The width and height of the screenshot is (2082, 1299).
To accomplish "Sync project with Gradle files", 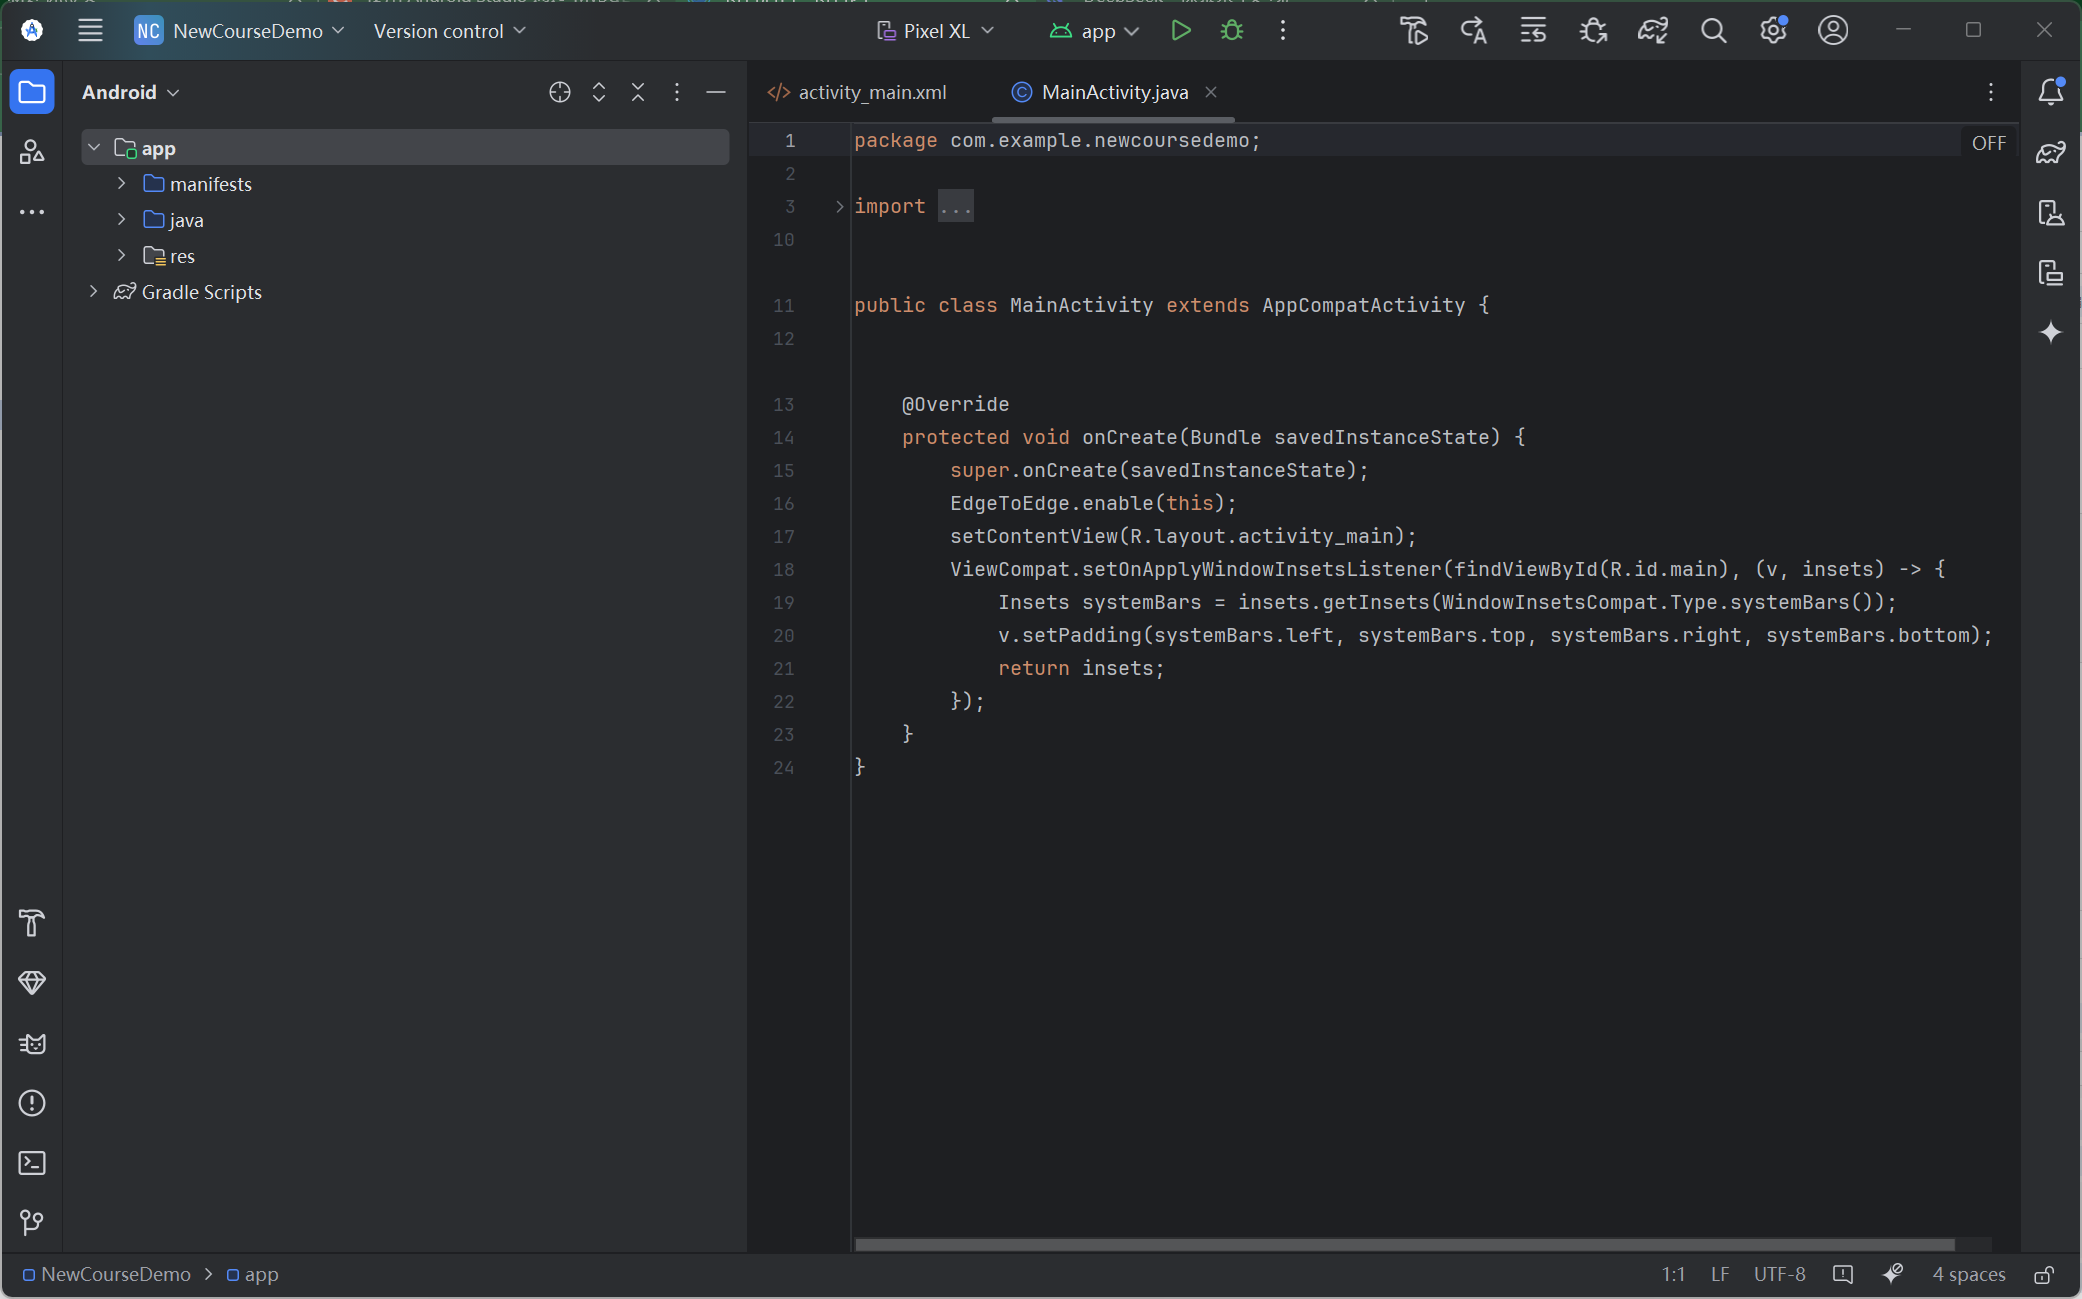I will click(1652, 31).
